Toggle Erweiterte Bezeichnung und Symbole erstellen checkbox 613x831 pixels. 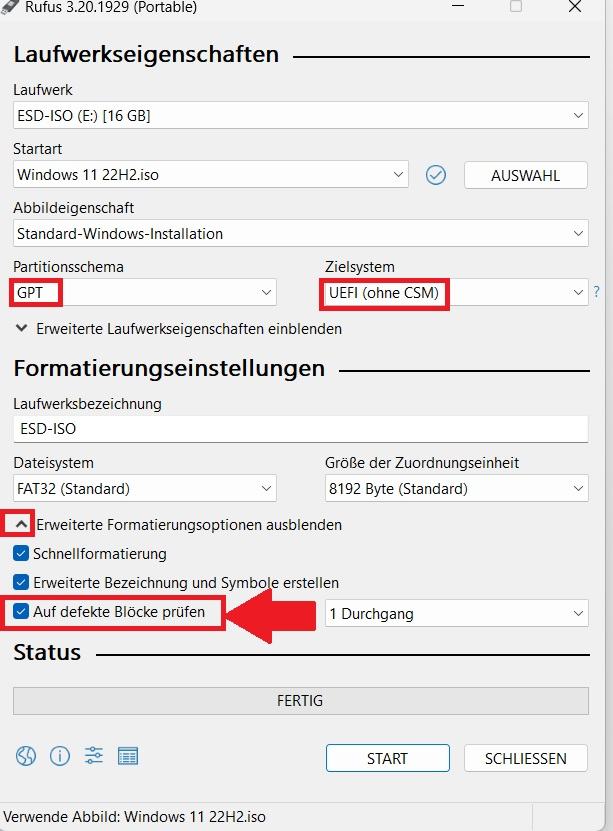point(21,582)
